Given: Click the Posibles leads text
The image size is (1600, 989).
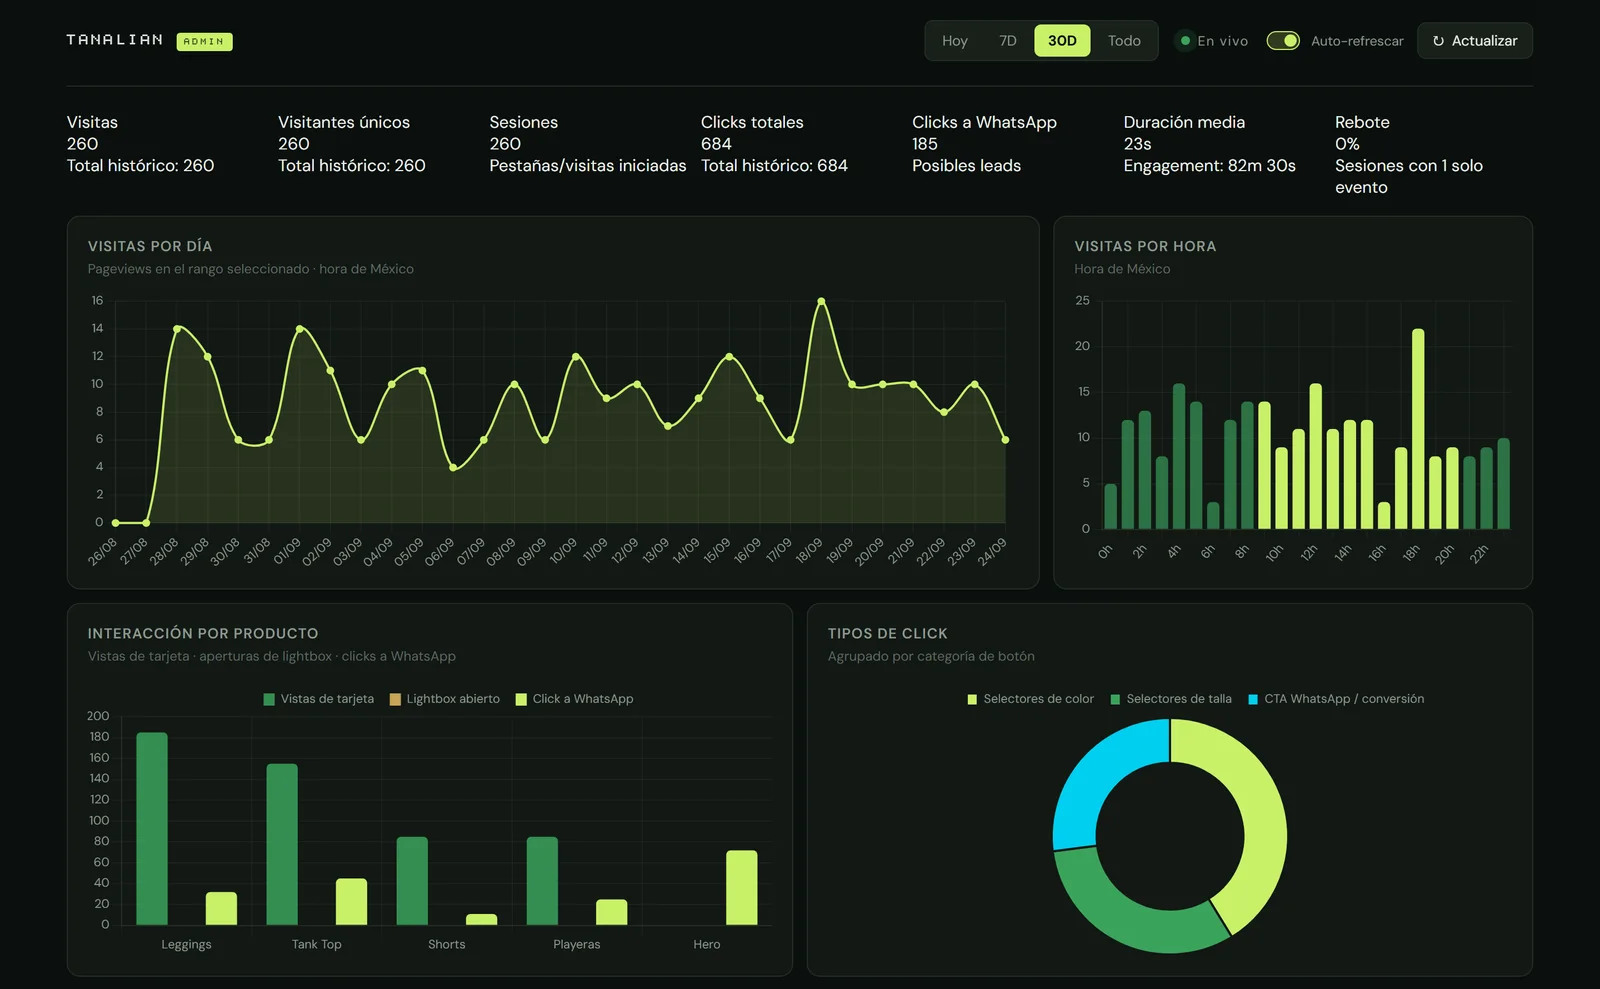Looking at the screenshot, I should click(966, 166).
